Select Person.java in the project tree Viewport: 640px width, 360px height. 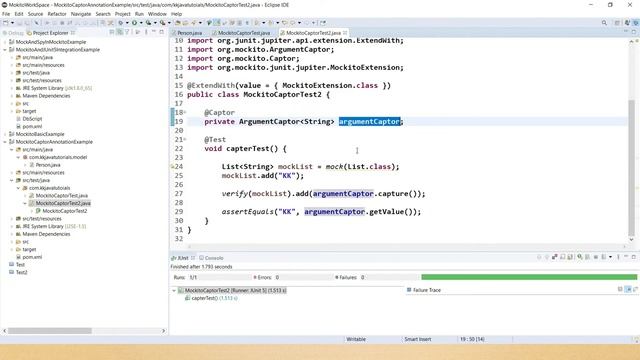click(48, 165)
